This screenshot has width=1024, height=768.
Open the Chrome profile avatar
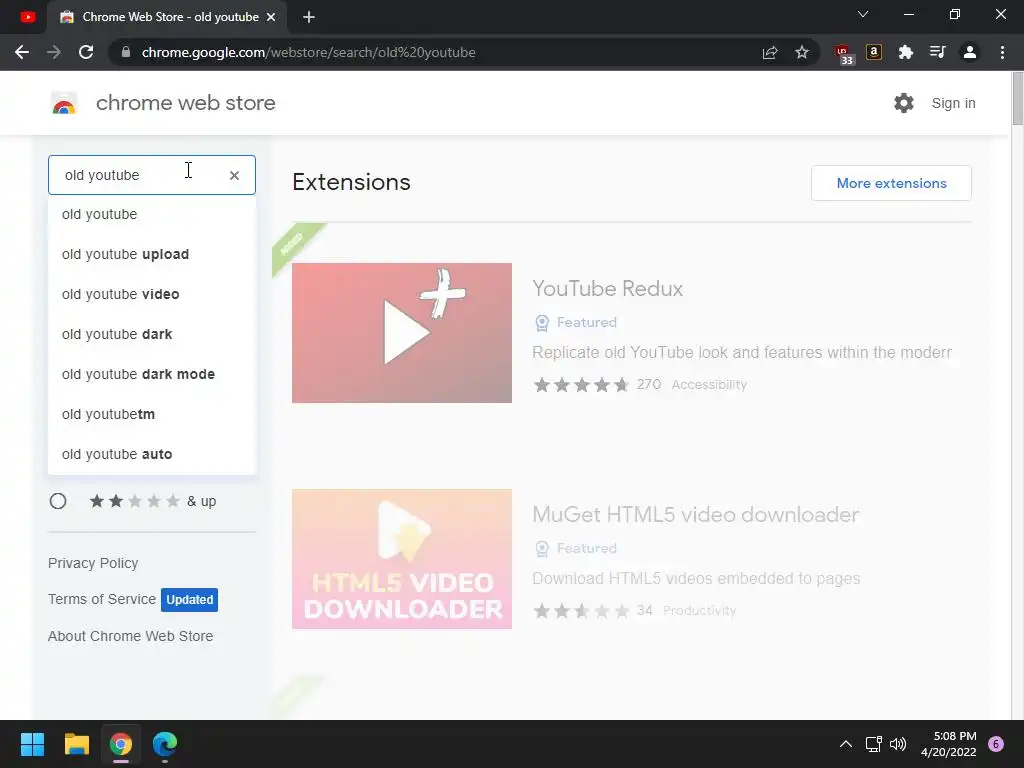point(970,52)
